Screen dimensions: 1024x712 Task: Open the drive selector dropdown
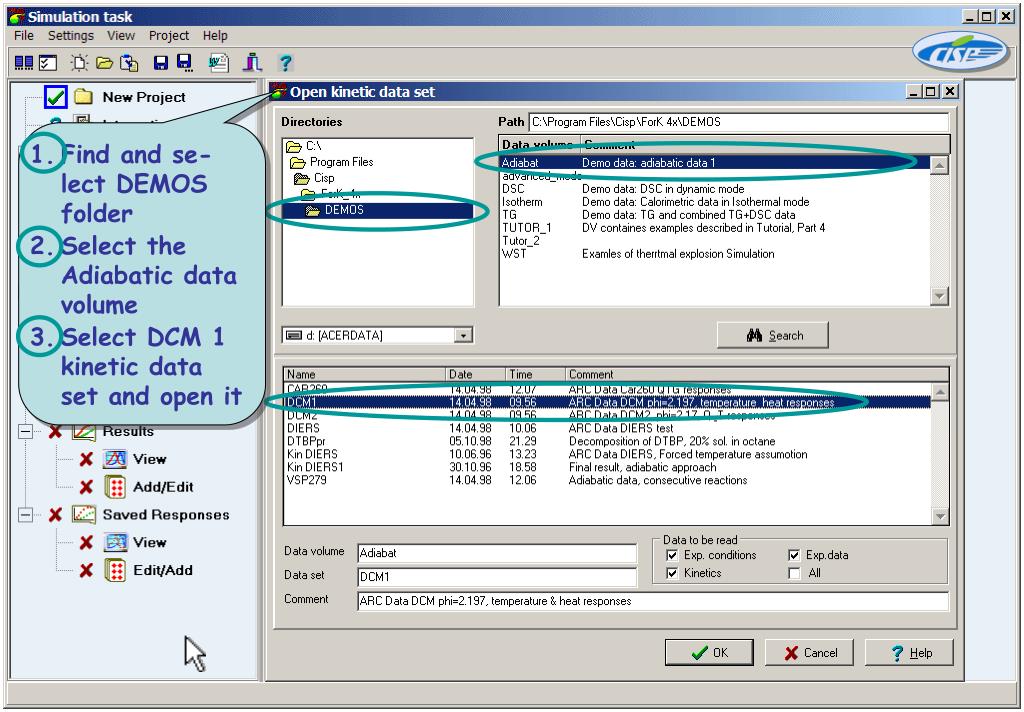[x=463, y=336]
